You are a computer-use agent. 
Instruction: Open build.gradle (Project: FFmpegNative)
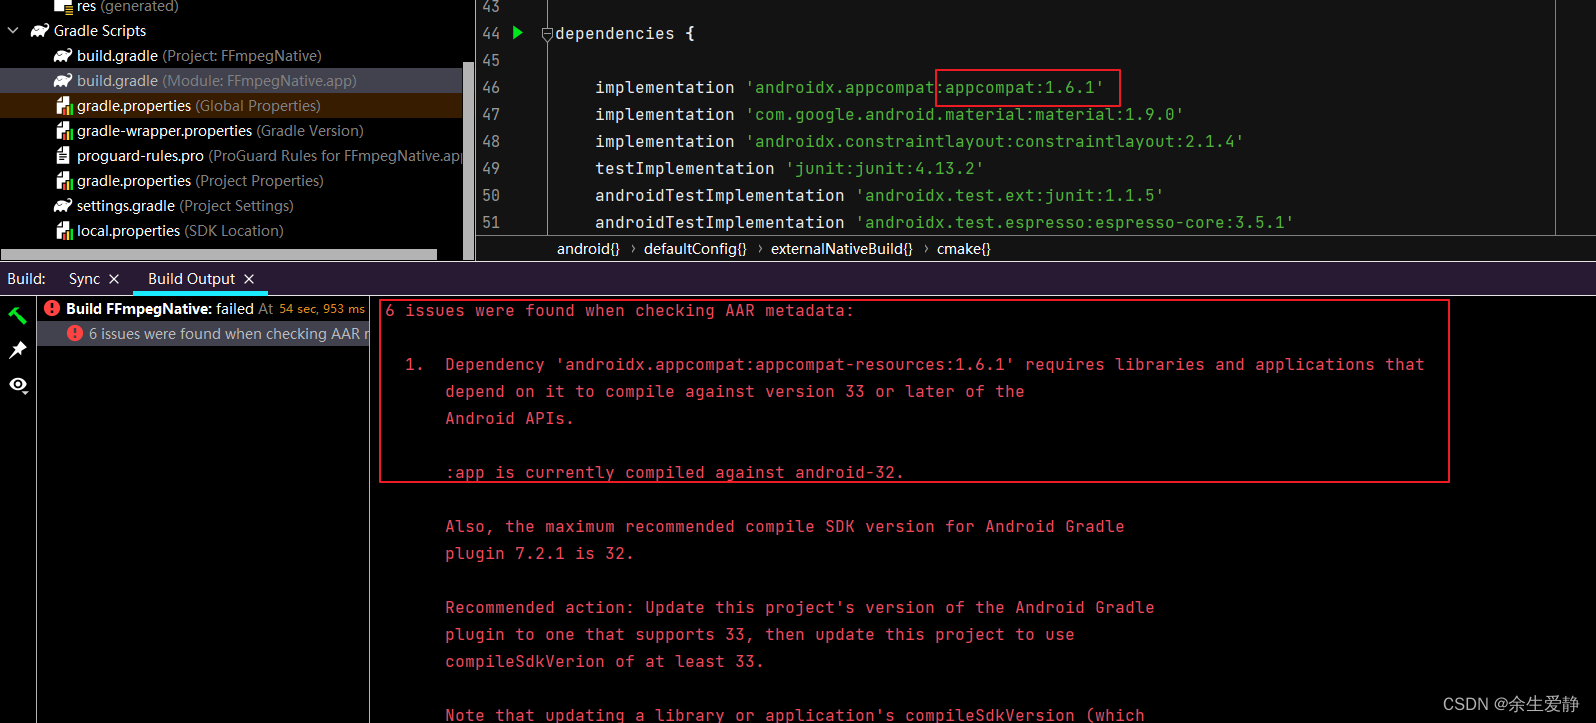point(199,56)
